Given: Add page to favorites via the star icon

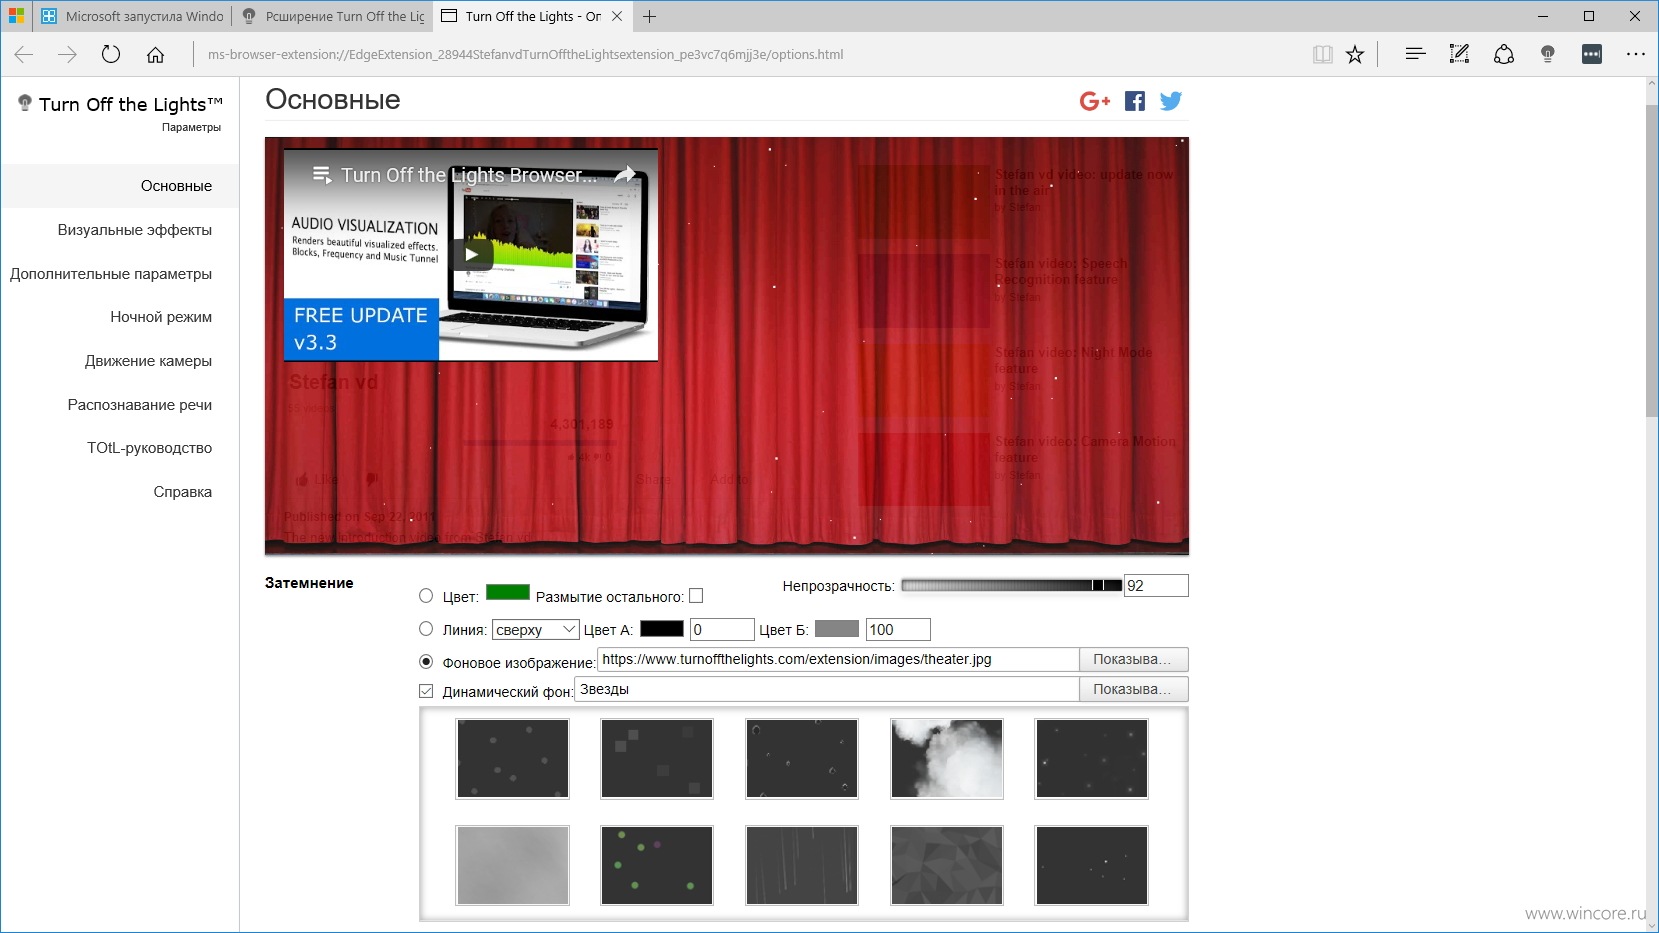Looking at the screenshot, I should pyautogui.click(x=1355, y=55).
